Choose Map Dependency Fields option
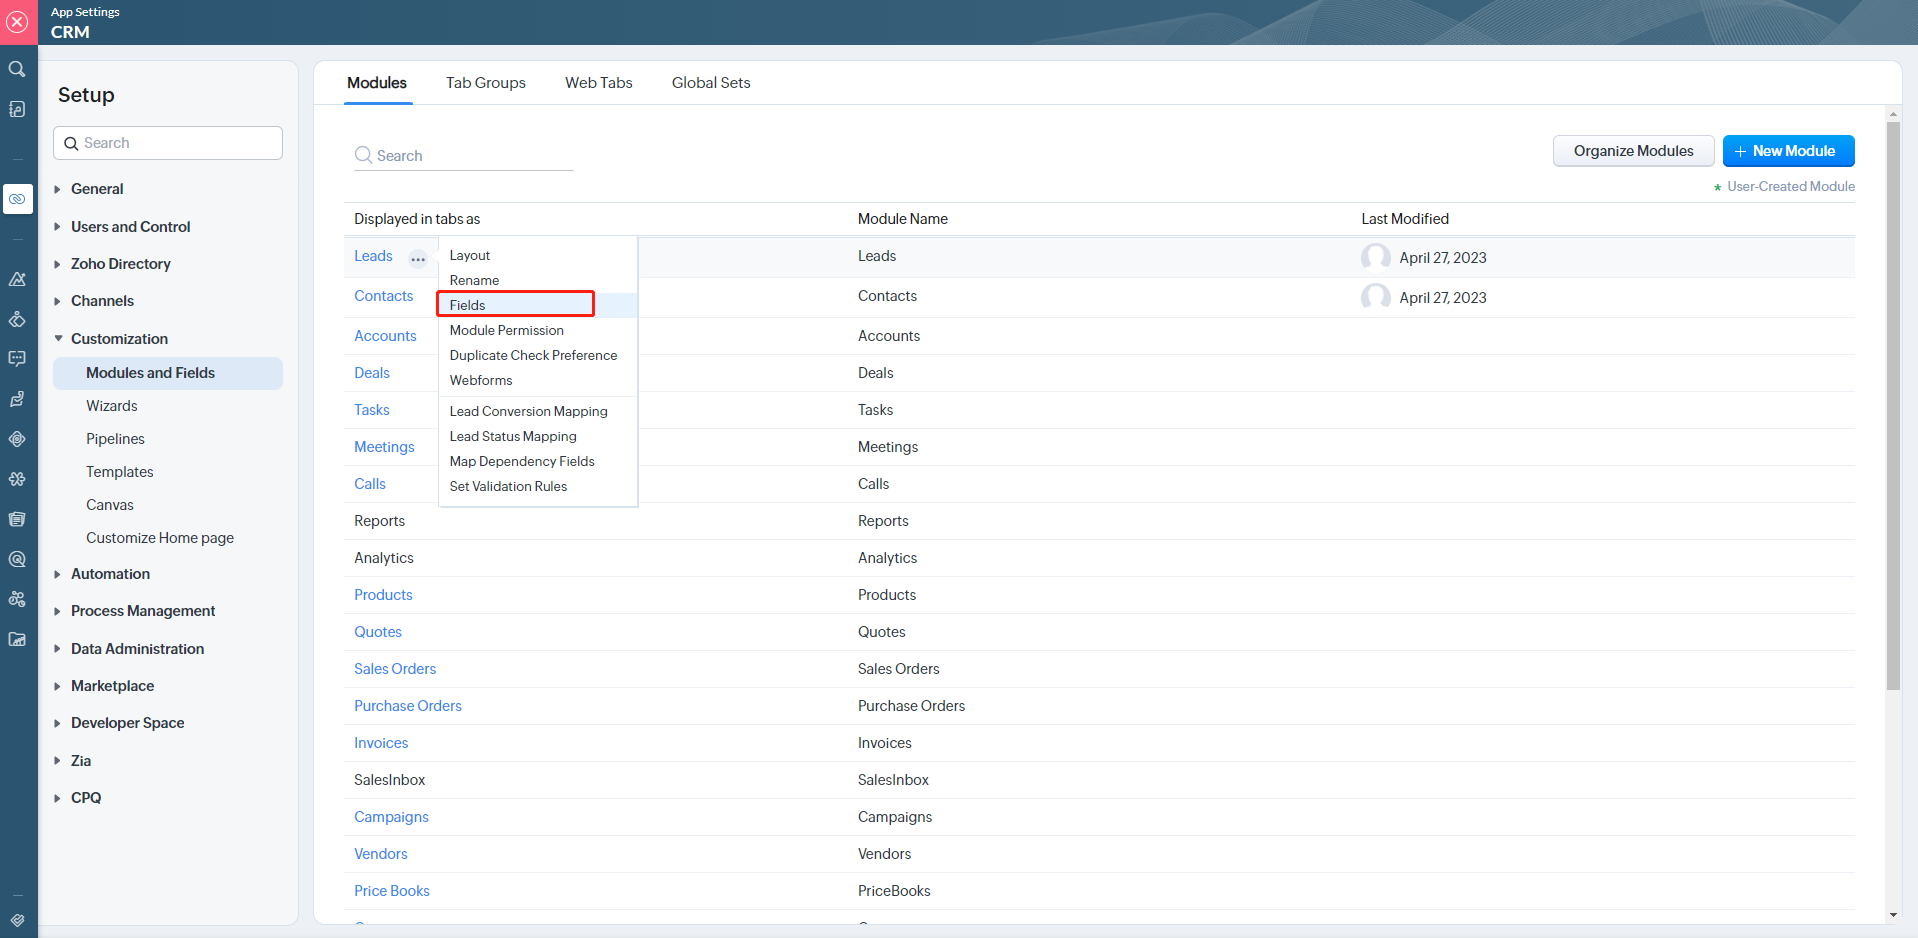This screenshot has width=1918, height=938. click(522, 462)
